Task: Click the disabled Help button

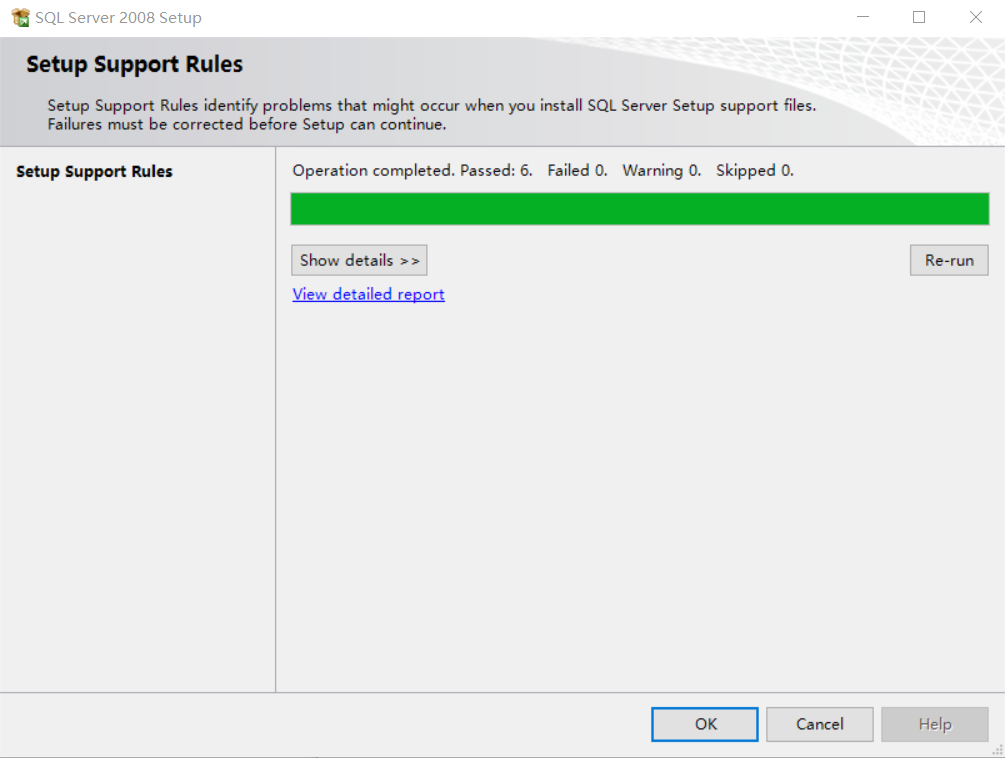Action: point(934,724)
